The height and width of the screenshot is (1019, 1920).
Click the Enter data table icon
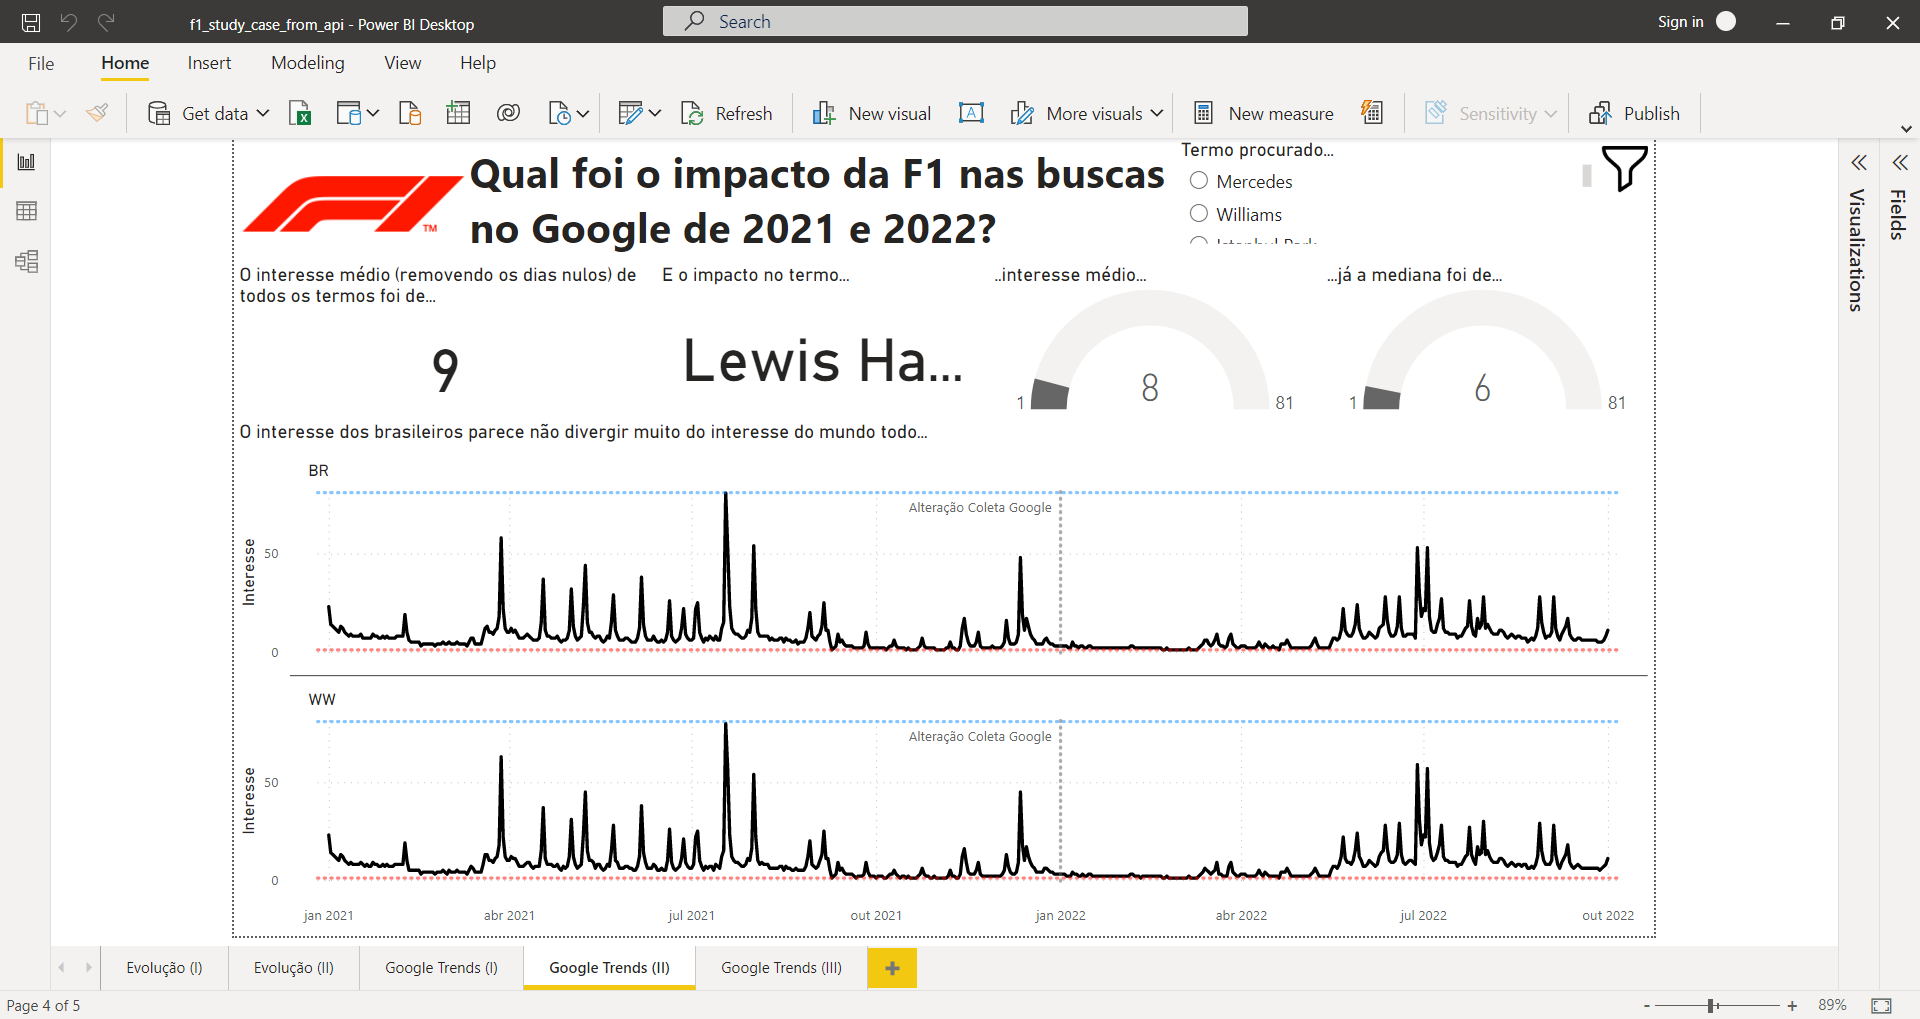click(458, 113)
